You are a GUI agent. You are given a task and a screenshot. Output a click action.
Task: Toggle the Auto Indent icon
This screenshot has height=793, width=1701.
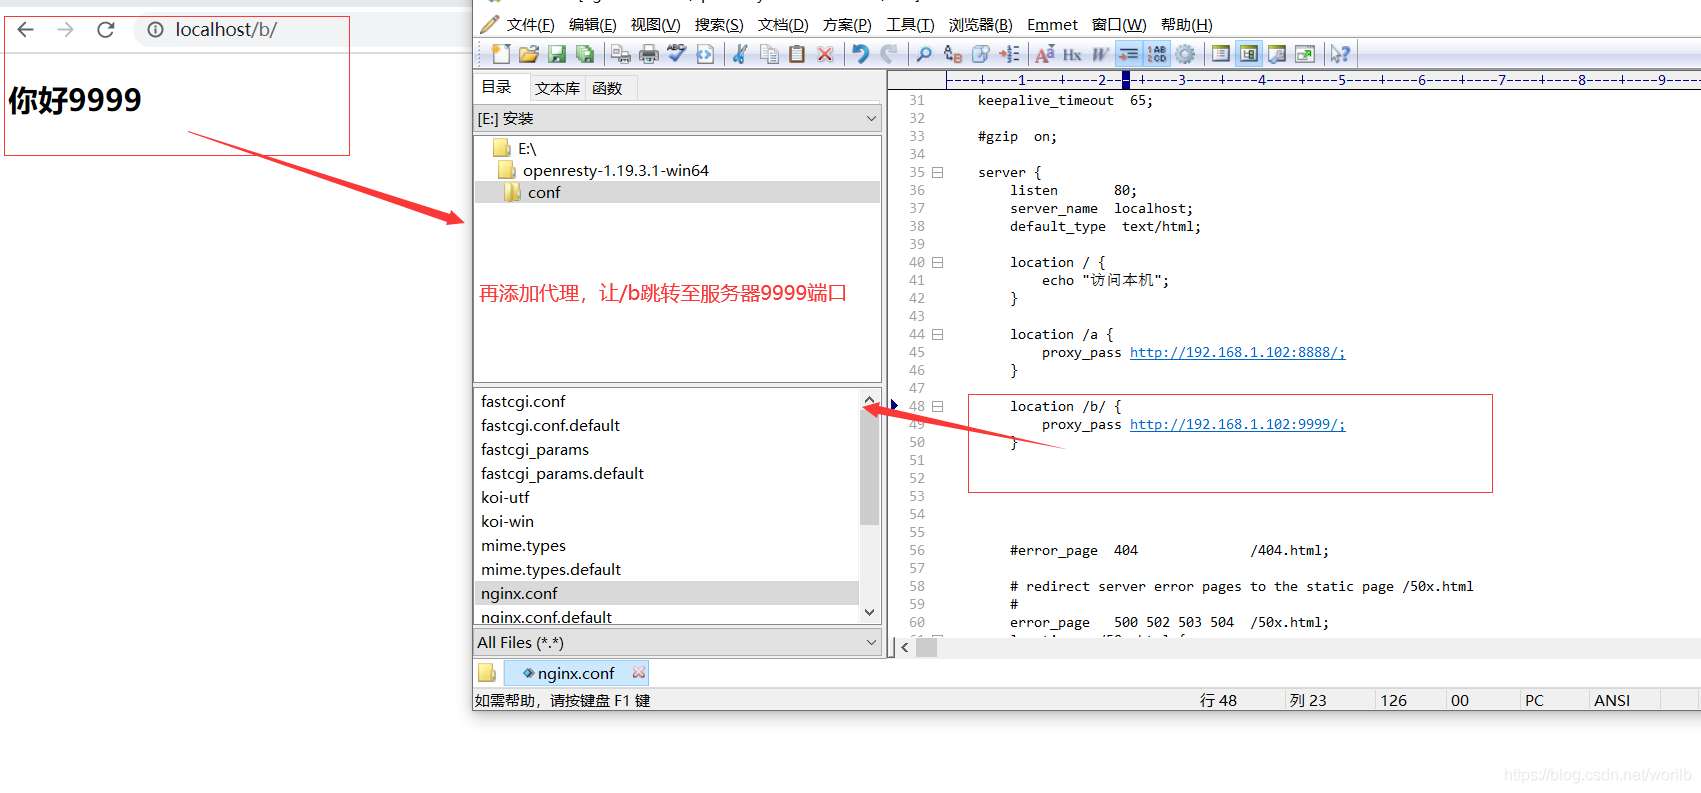(1128, 54)
